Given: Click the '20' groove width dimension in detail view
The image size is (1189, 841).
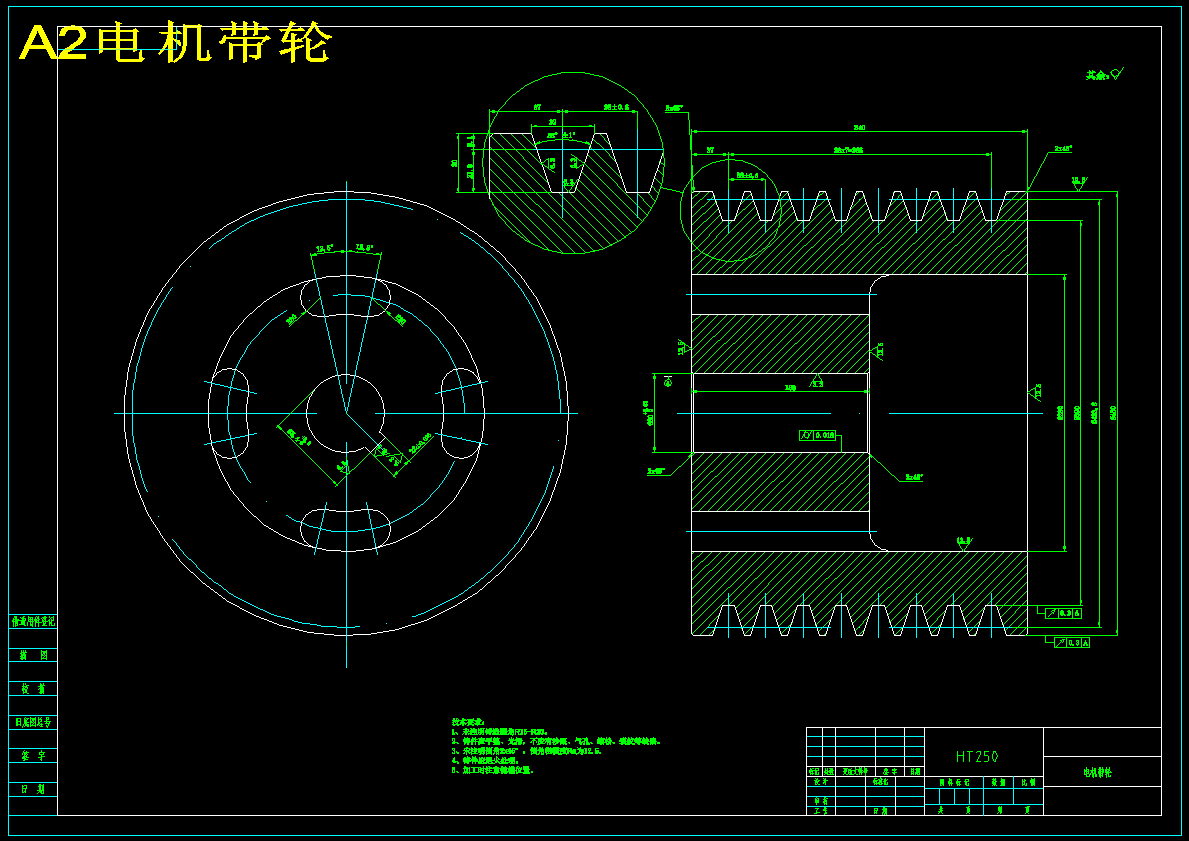Looking at the screenshot, I should click(x=552, y=122).
